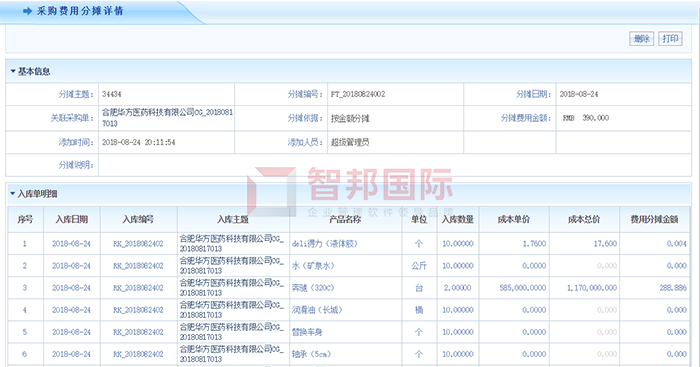Open RK_2018082402 link in row 5
This screenshot has height=367, width=700.
[138, 332]
